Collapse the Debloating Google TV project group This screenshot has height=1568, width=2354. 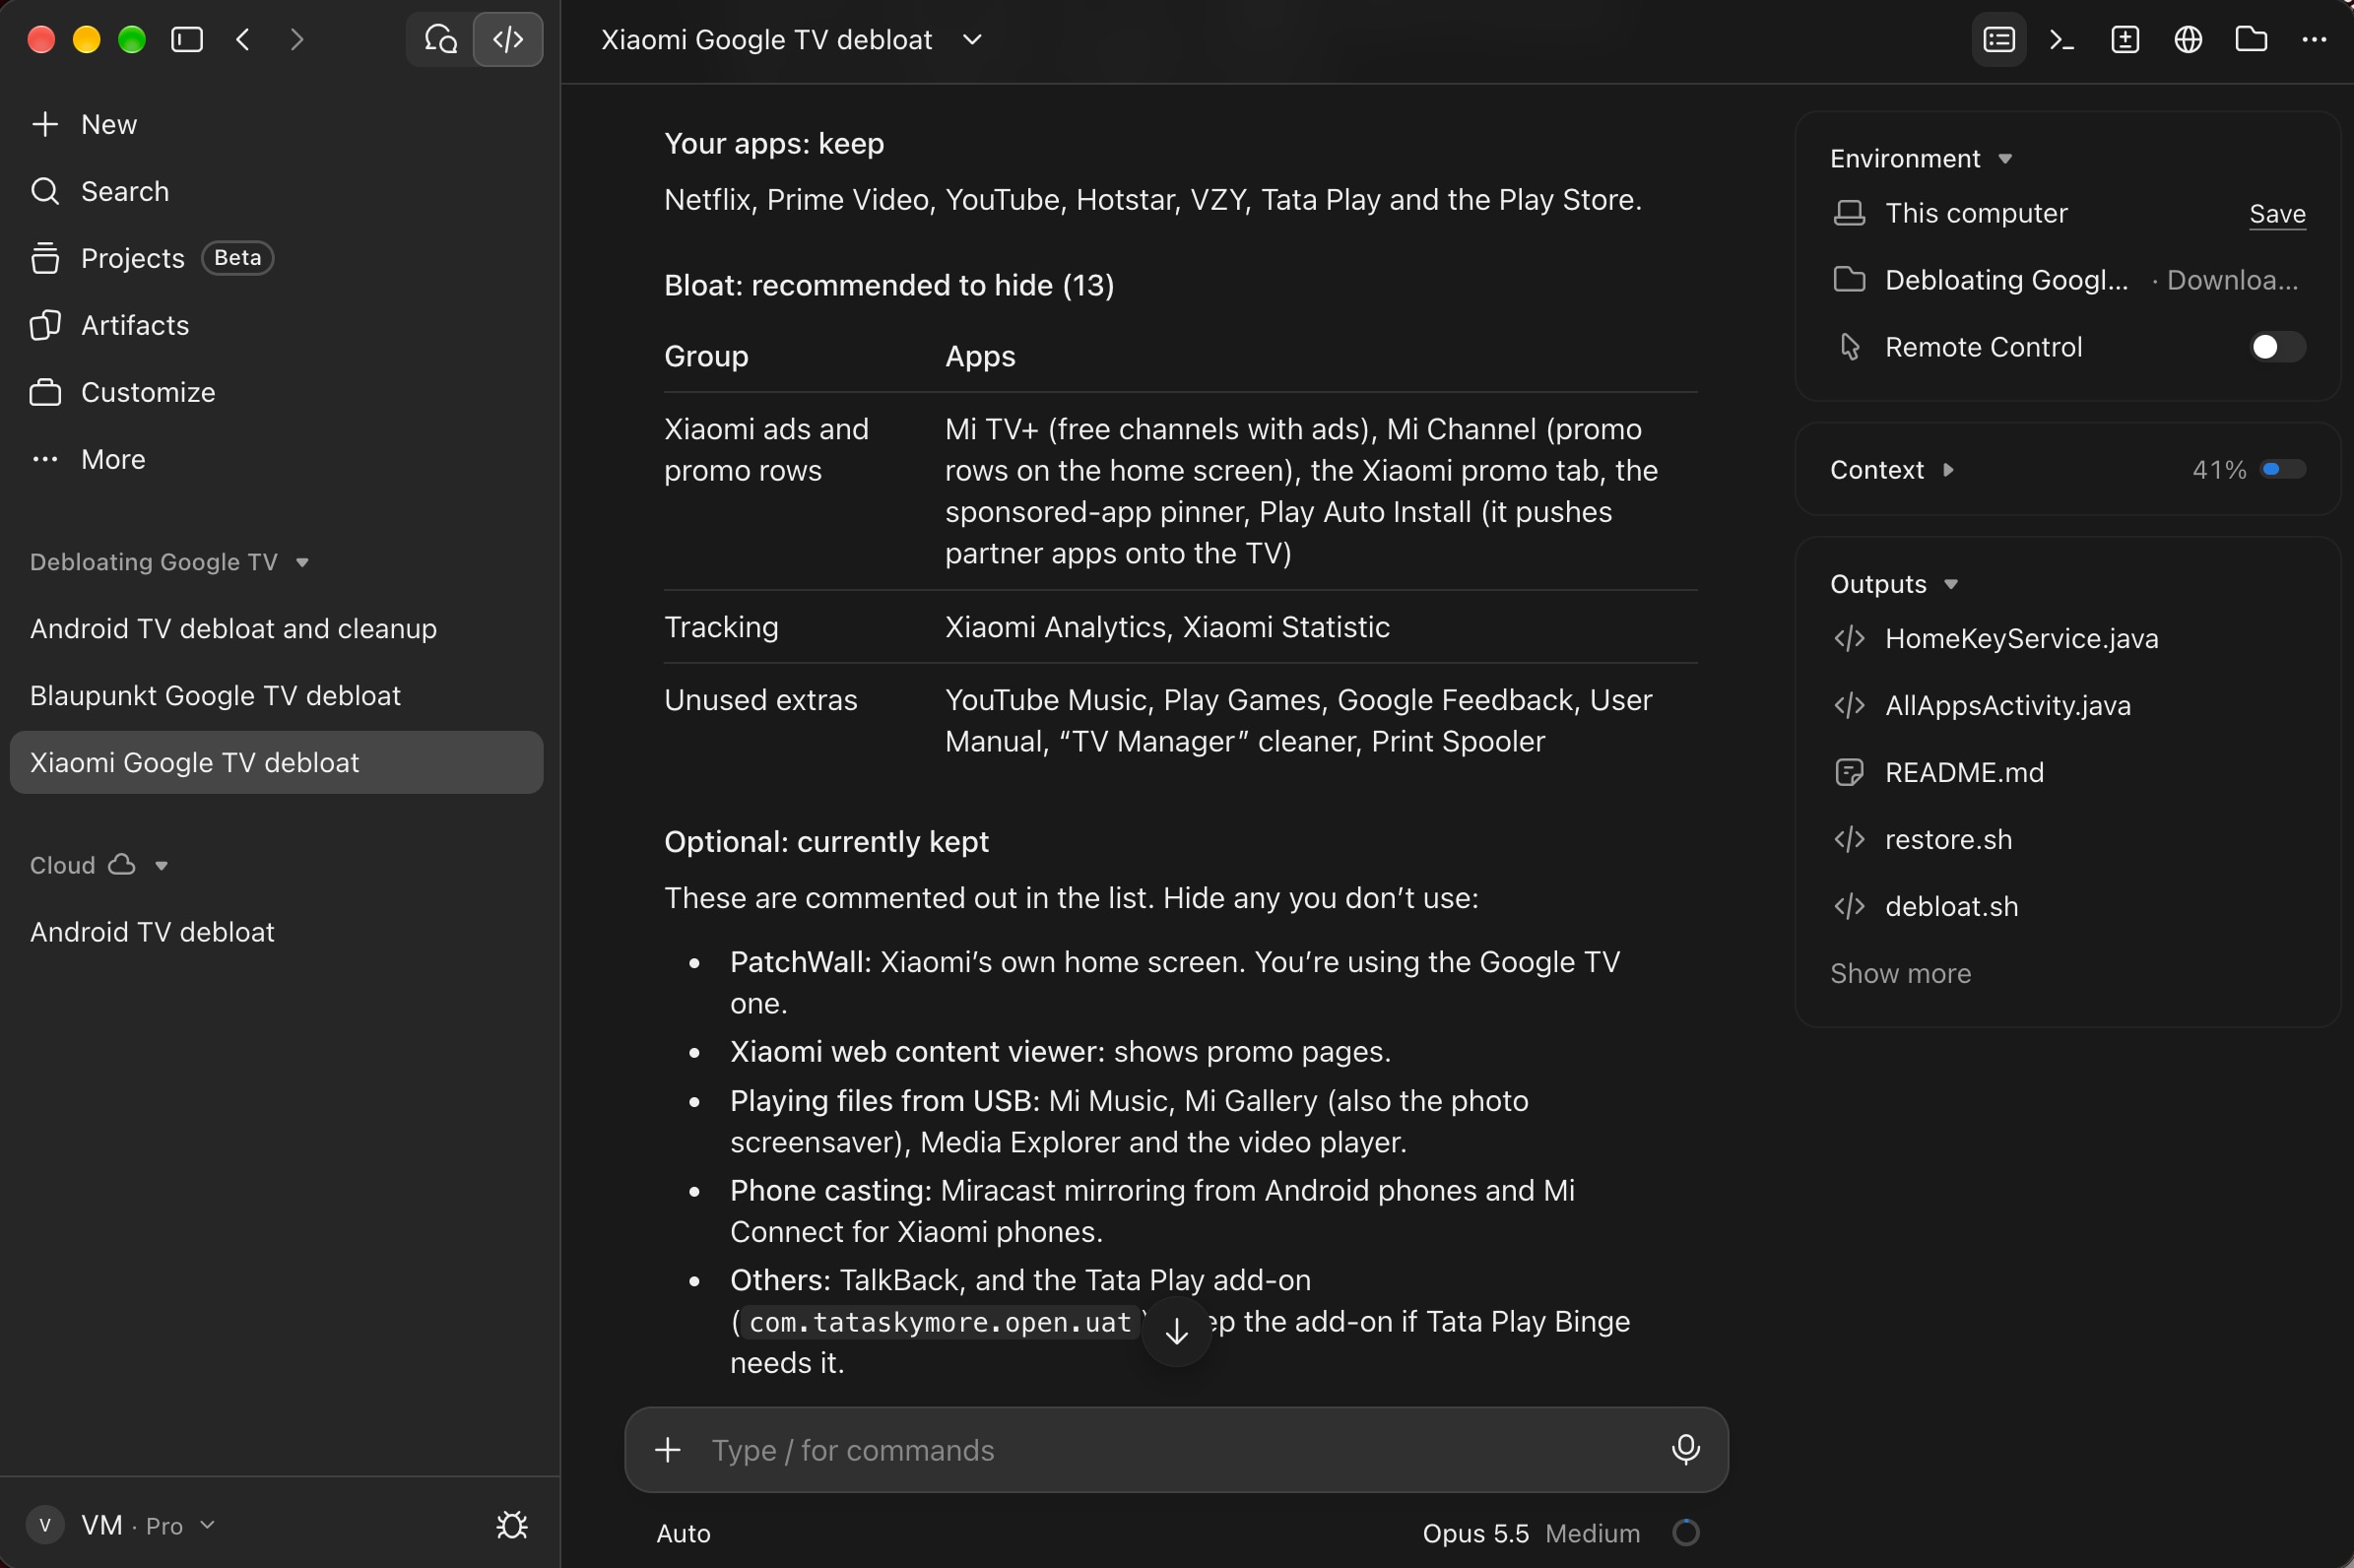302,562
